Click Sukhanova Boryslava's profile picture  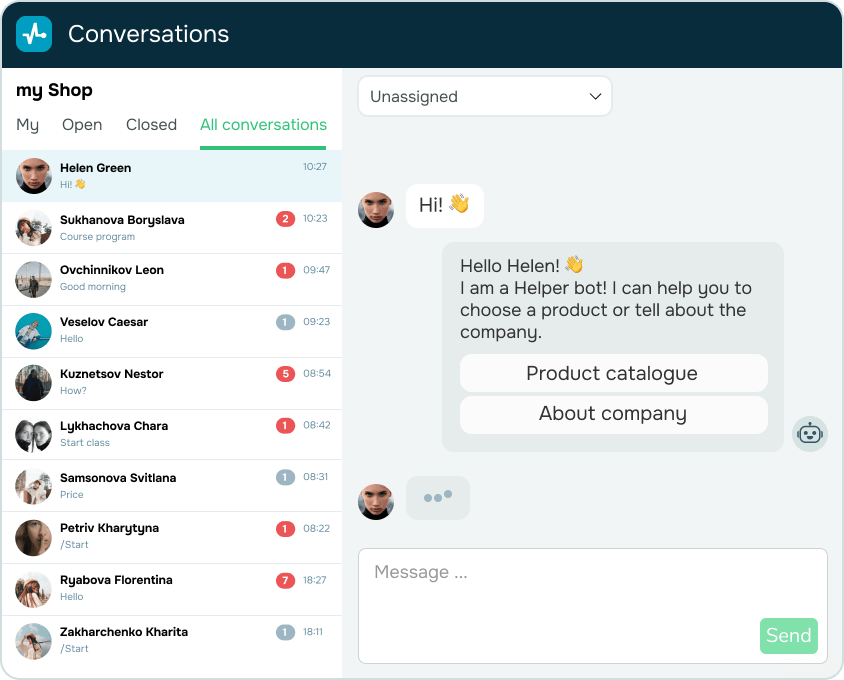point(33,227)
